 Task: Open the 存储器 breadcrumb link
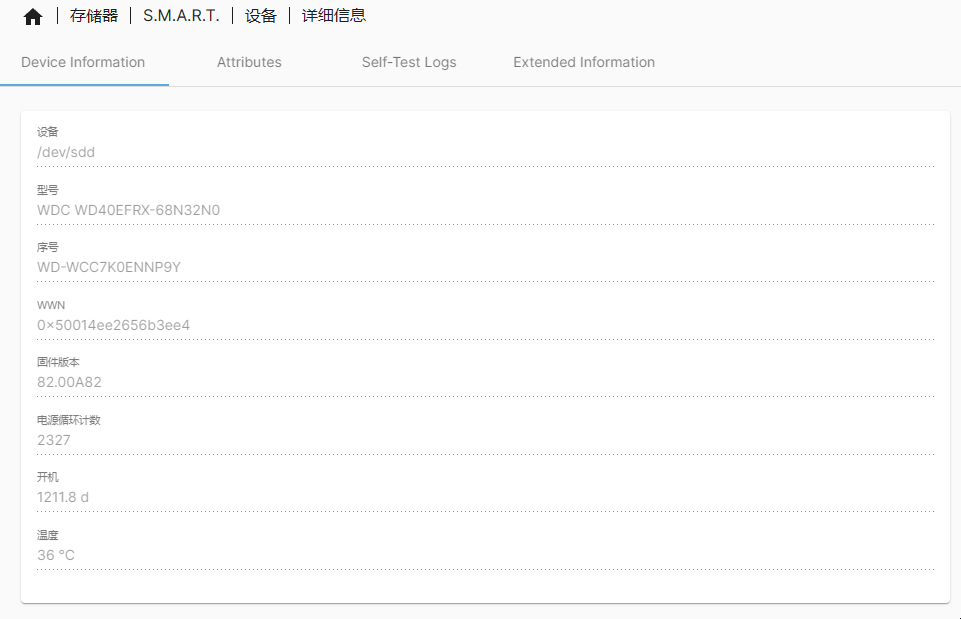coord(94,16)
